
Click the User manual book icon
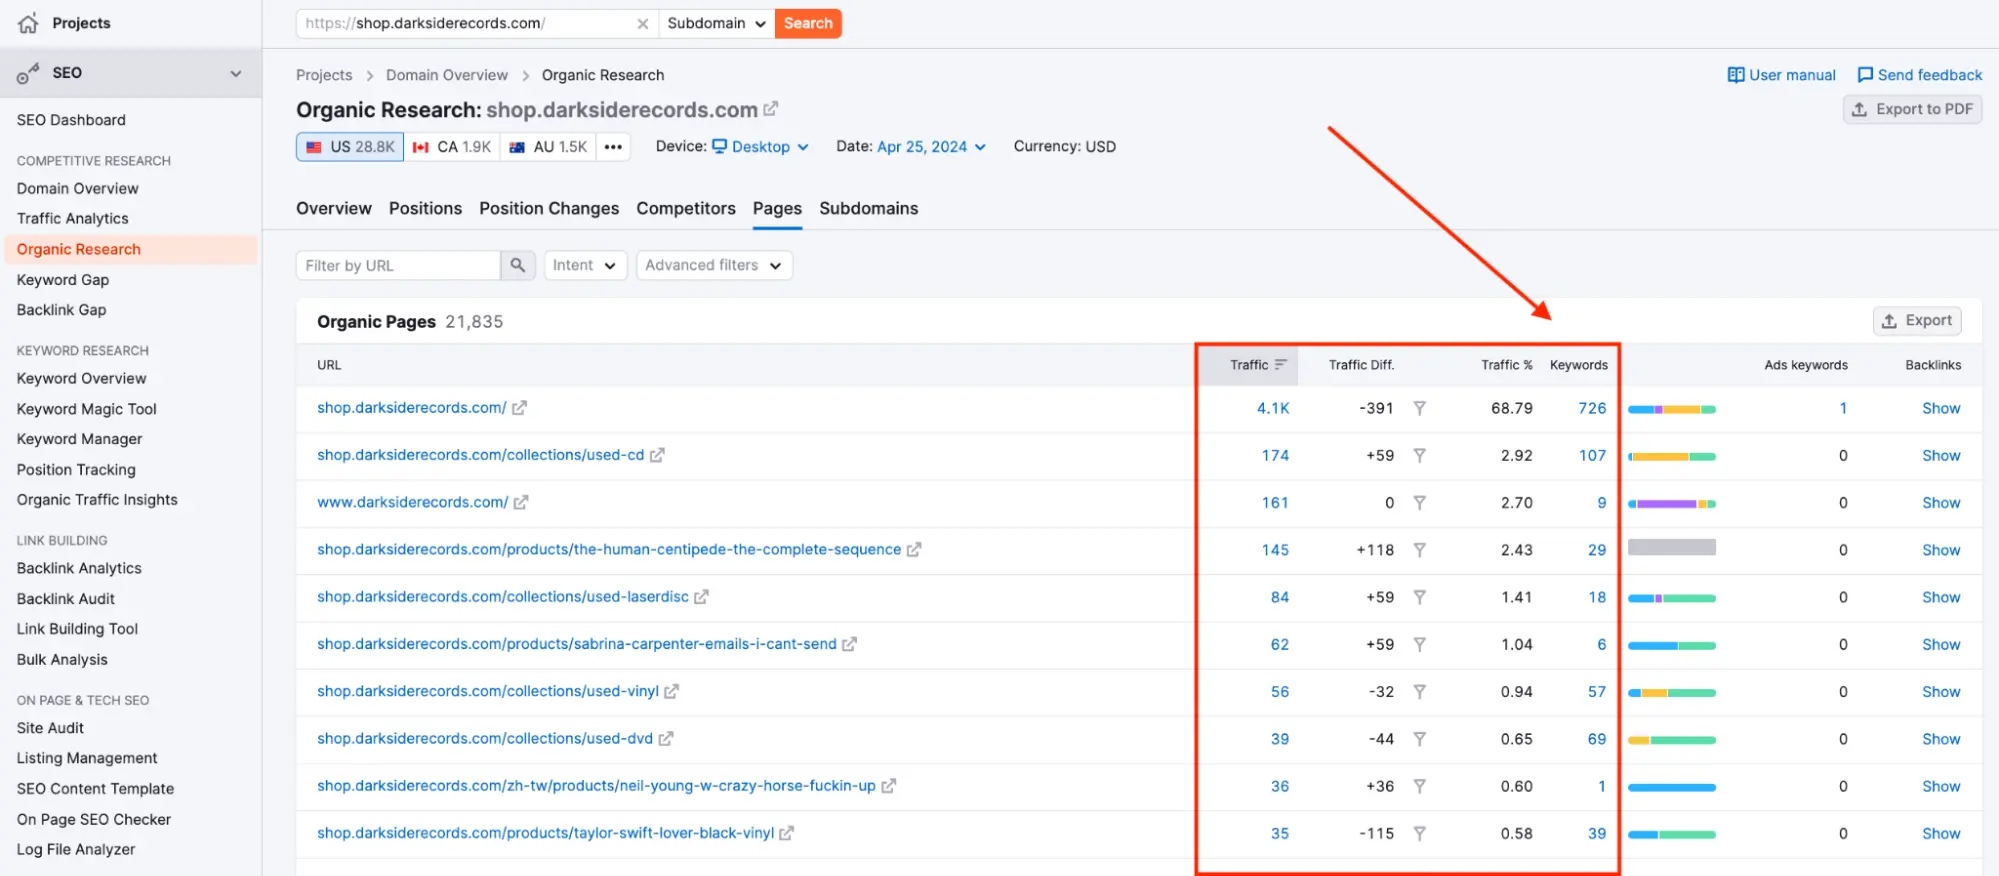pyautogui.click(x=1736, y=75)
